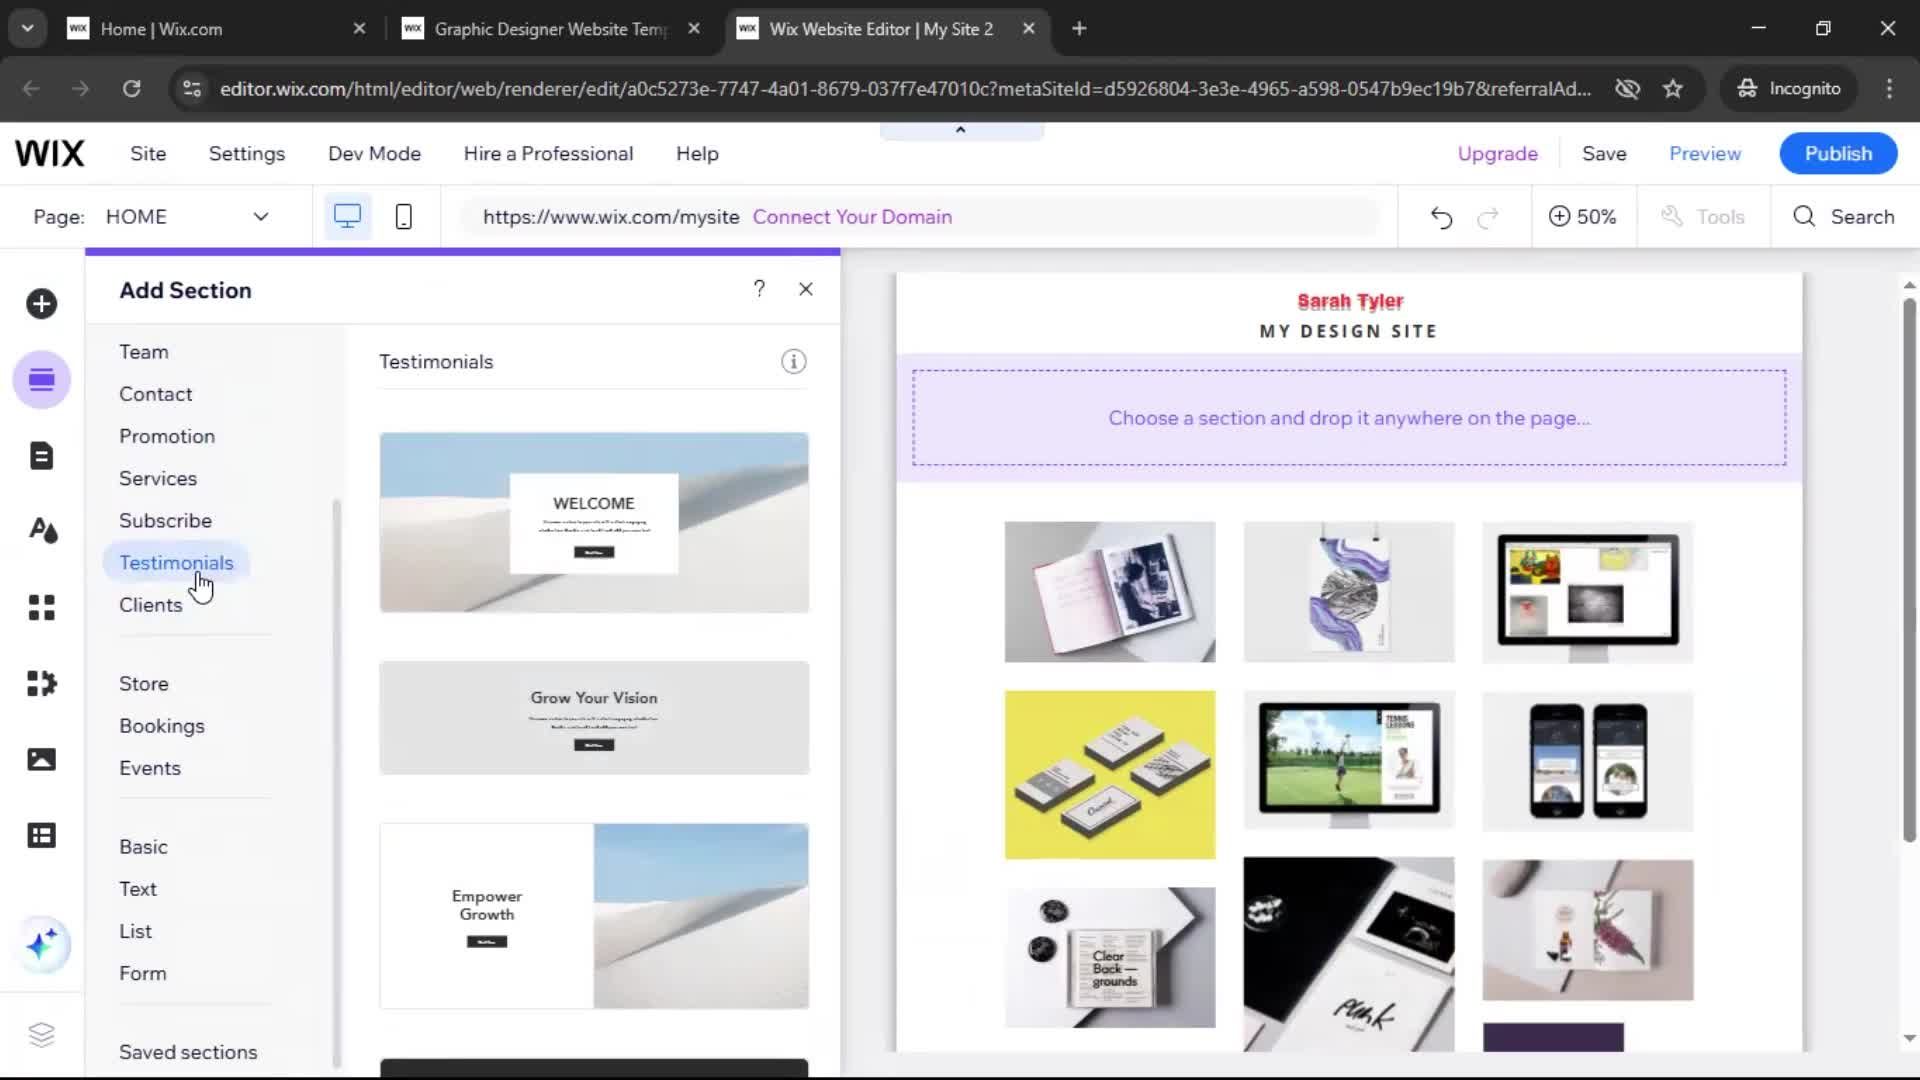Screen dimensions: 1920x1080
Task: Redo the last action
Action: (x=1488, y=217)
